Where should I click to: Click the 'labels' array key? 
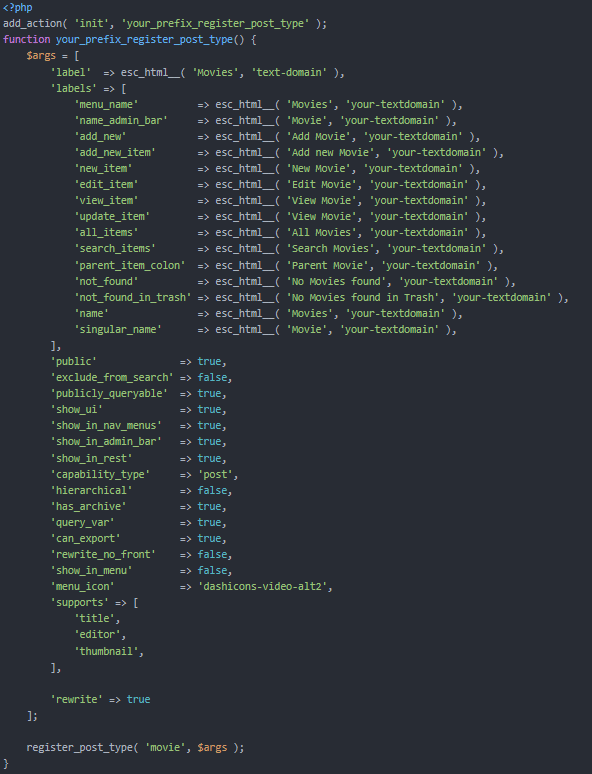74,88
